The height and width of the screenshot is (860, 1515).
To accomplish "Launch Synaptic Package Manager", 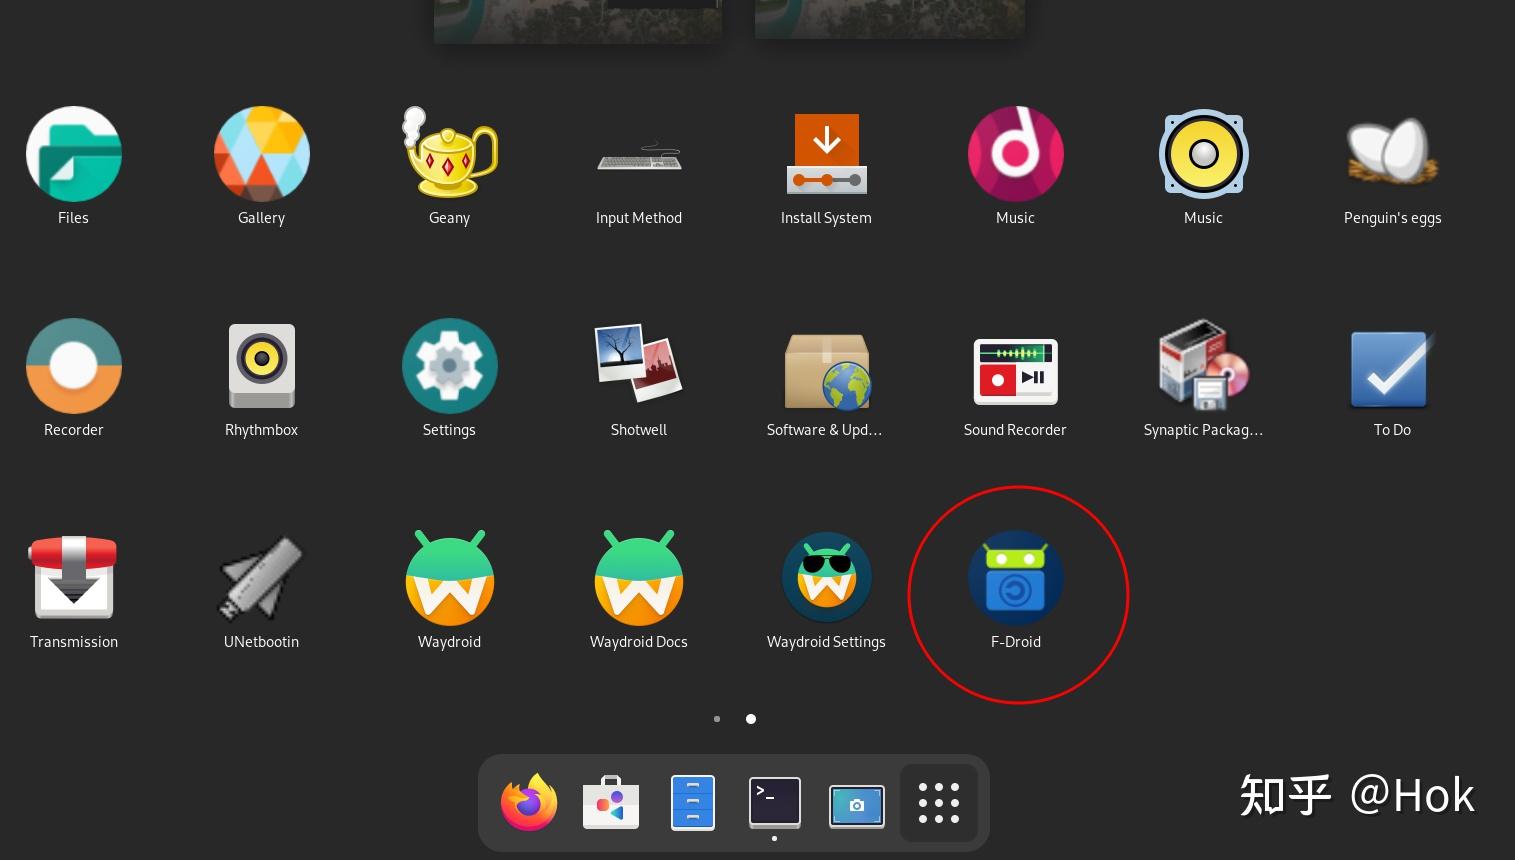I will [x=1203, y=366].
